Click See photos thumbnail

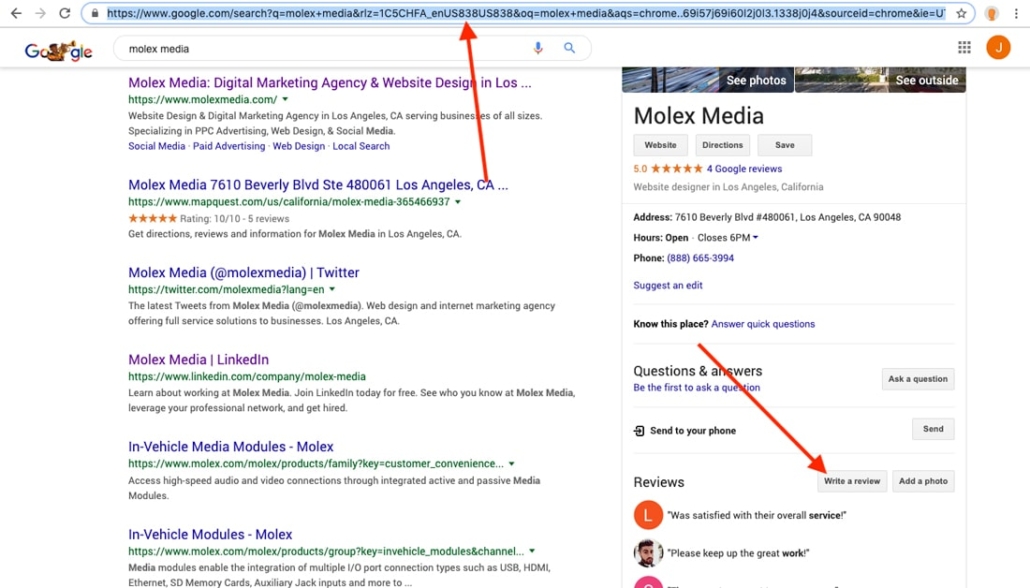pyautogui.click(x=707, y=79)
